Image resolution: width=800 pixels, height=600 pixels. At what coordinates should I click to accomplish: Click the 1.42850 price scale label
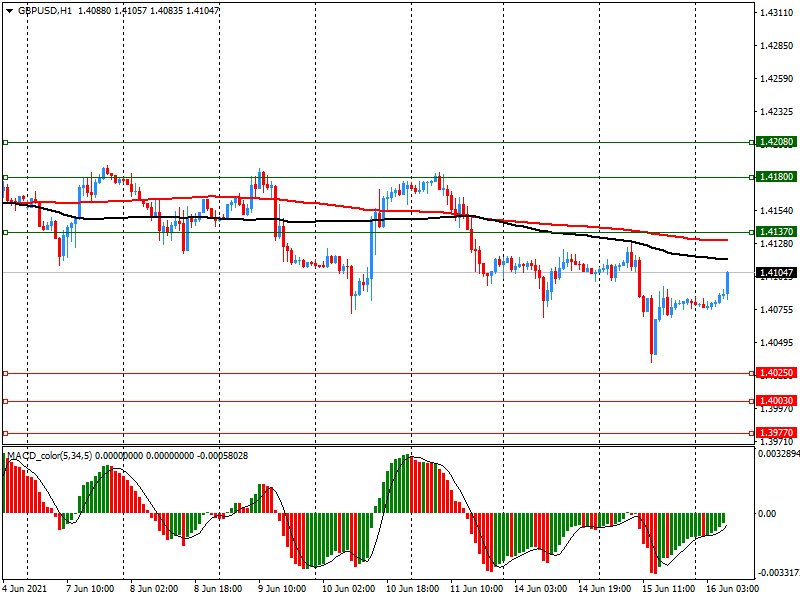(777, 46)
